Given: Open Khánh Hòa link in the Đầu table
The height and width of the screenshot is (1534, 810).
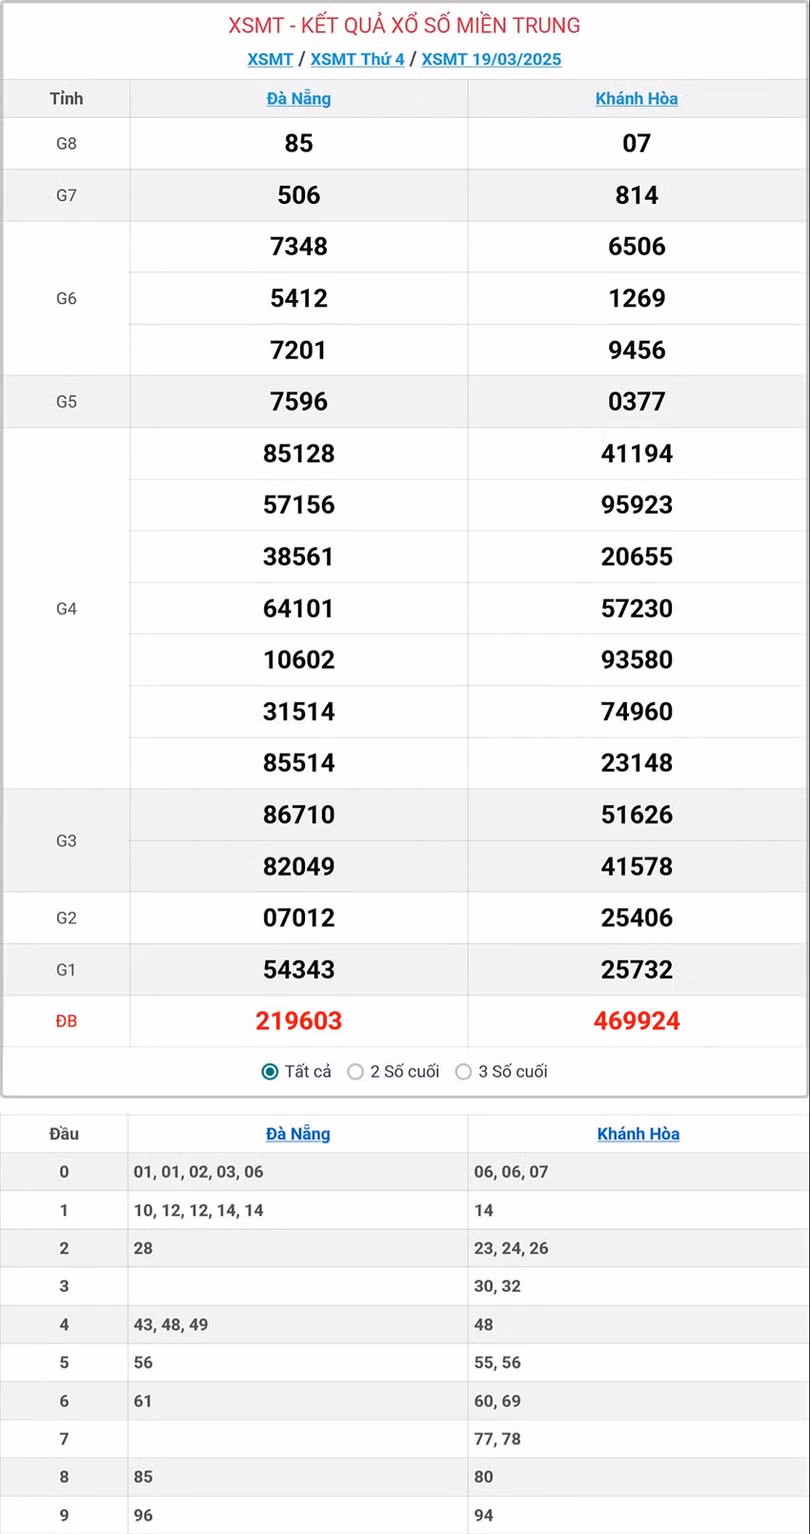Looking at the screenshot, I should [x=638, y=1134].
